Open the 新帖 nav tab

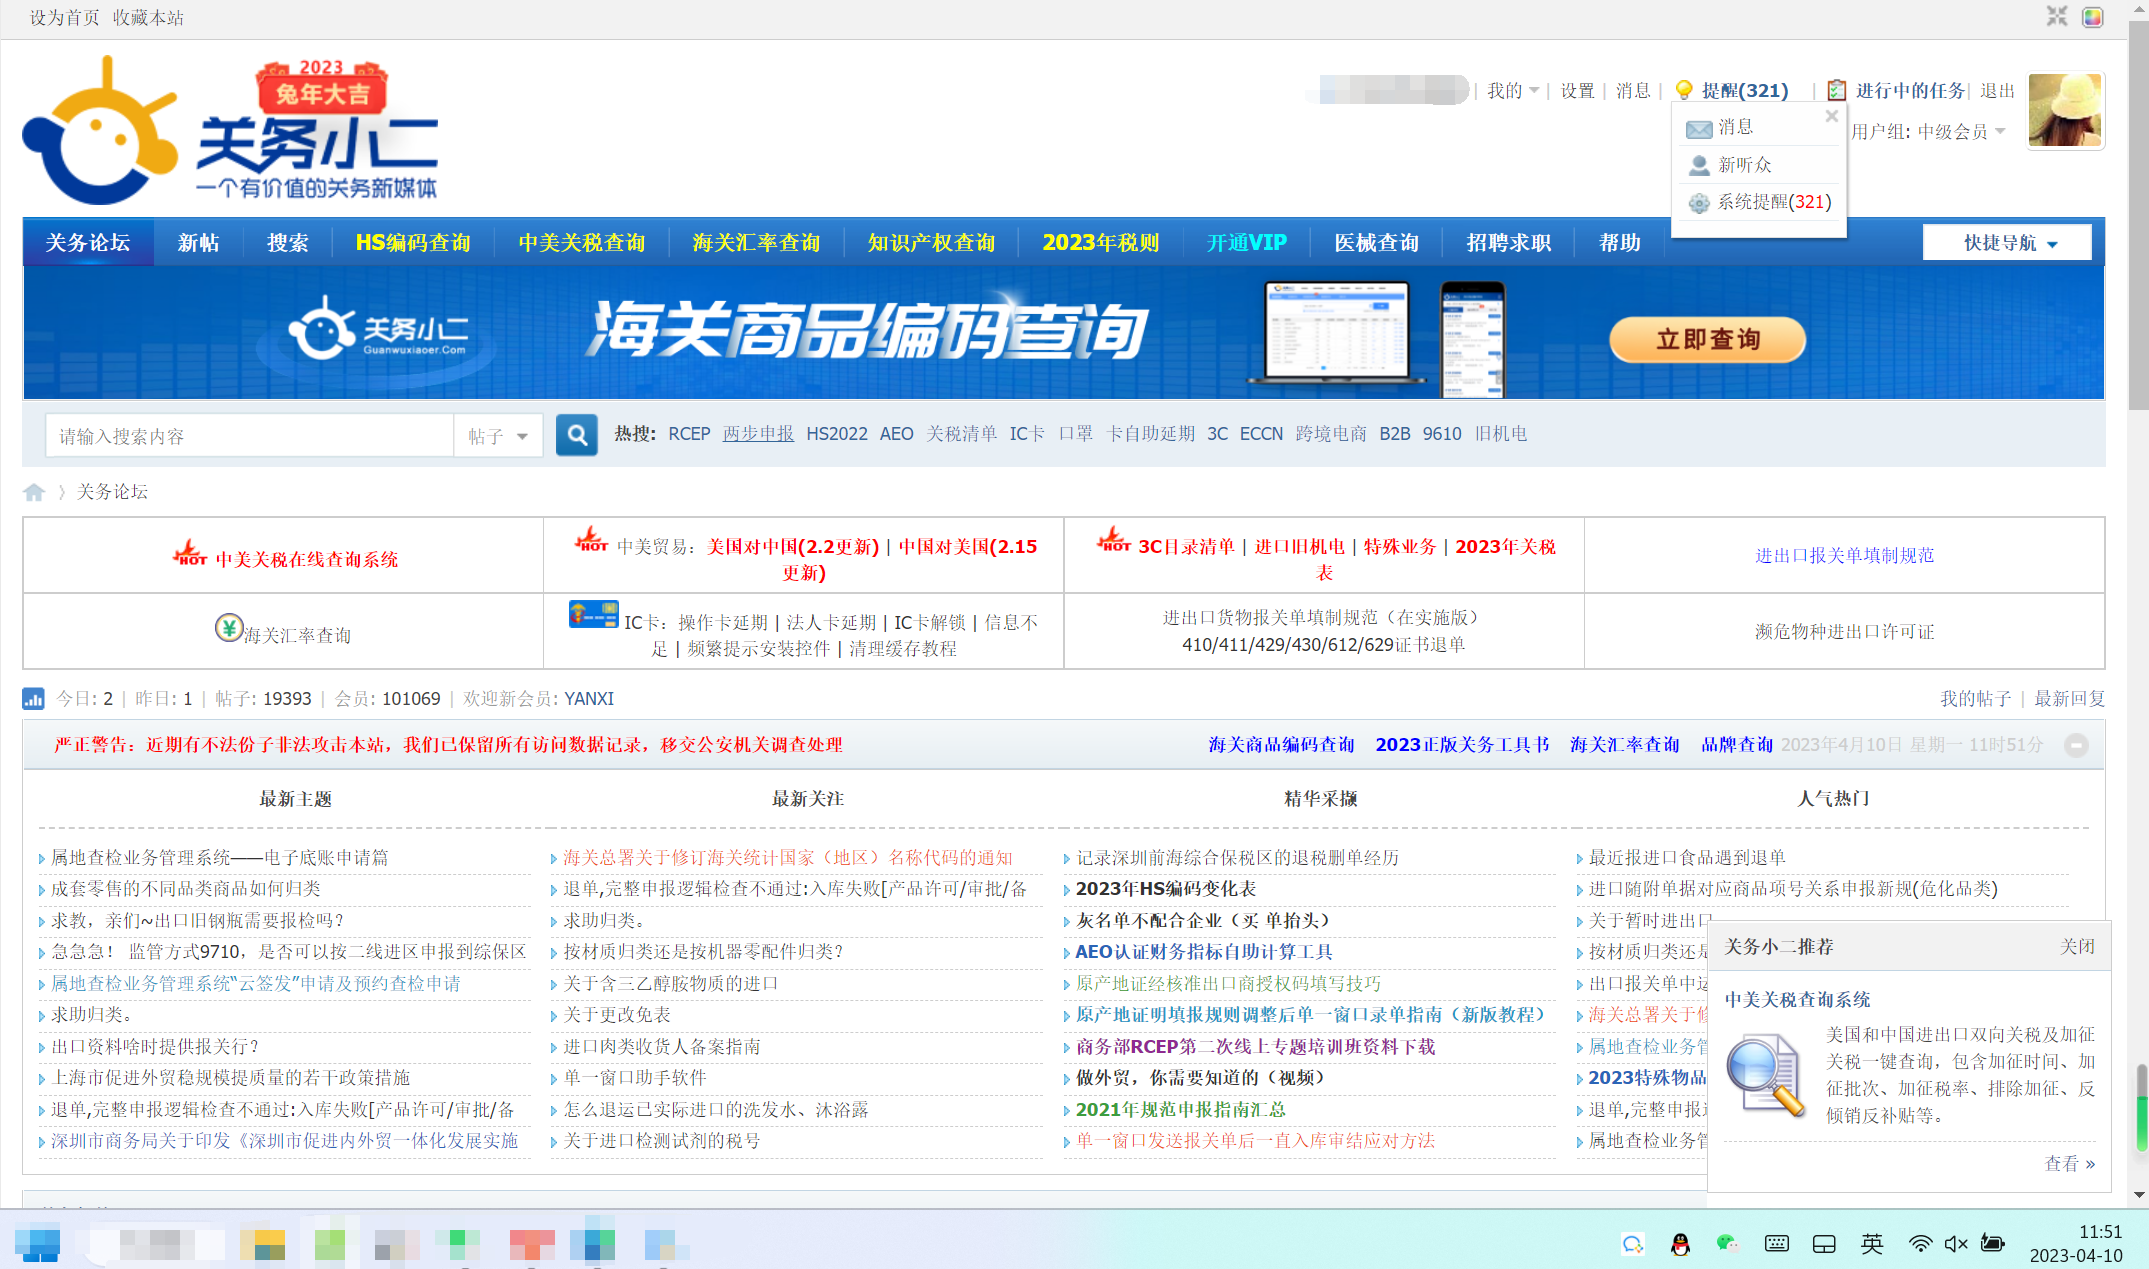coord(198,243)
